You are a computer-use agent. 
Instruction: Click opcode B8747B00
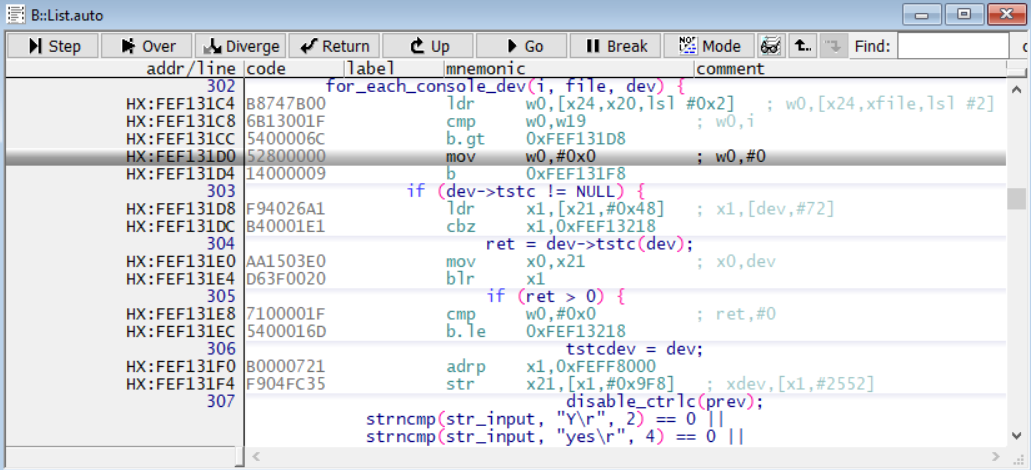click(x=286, y=104)
